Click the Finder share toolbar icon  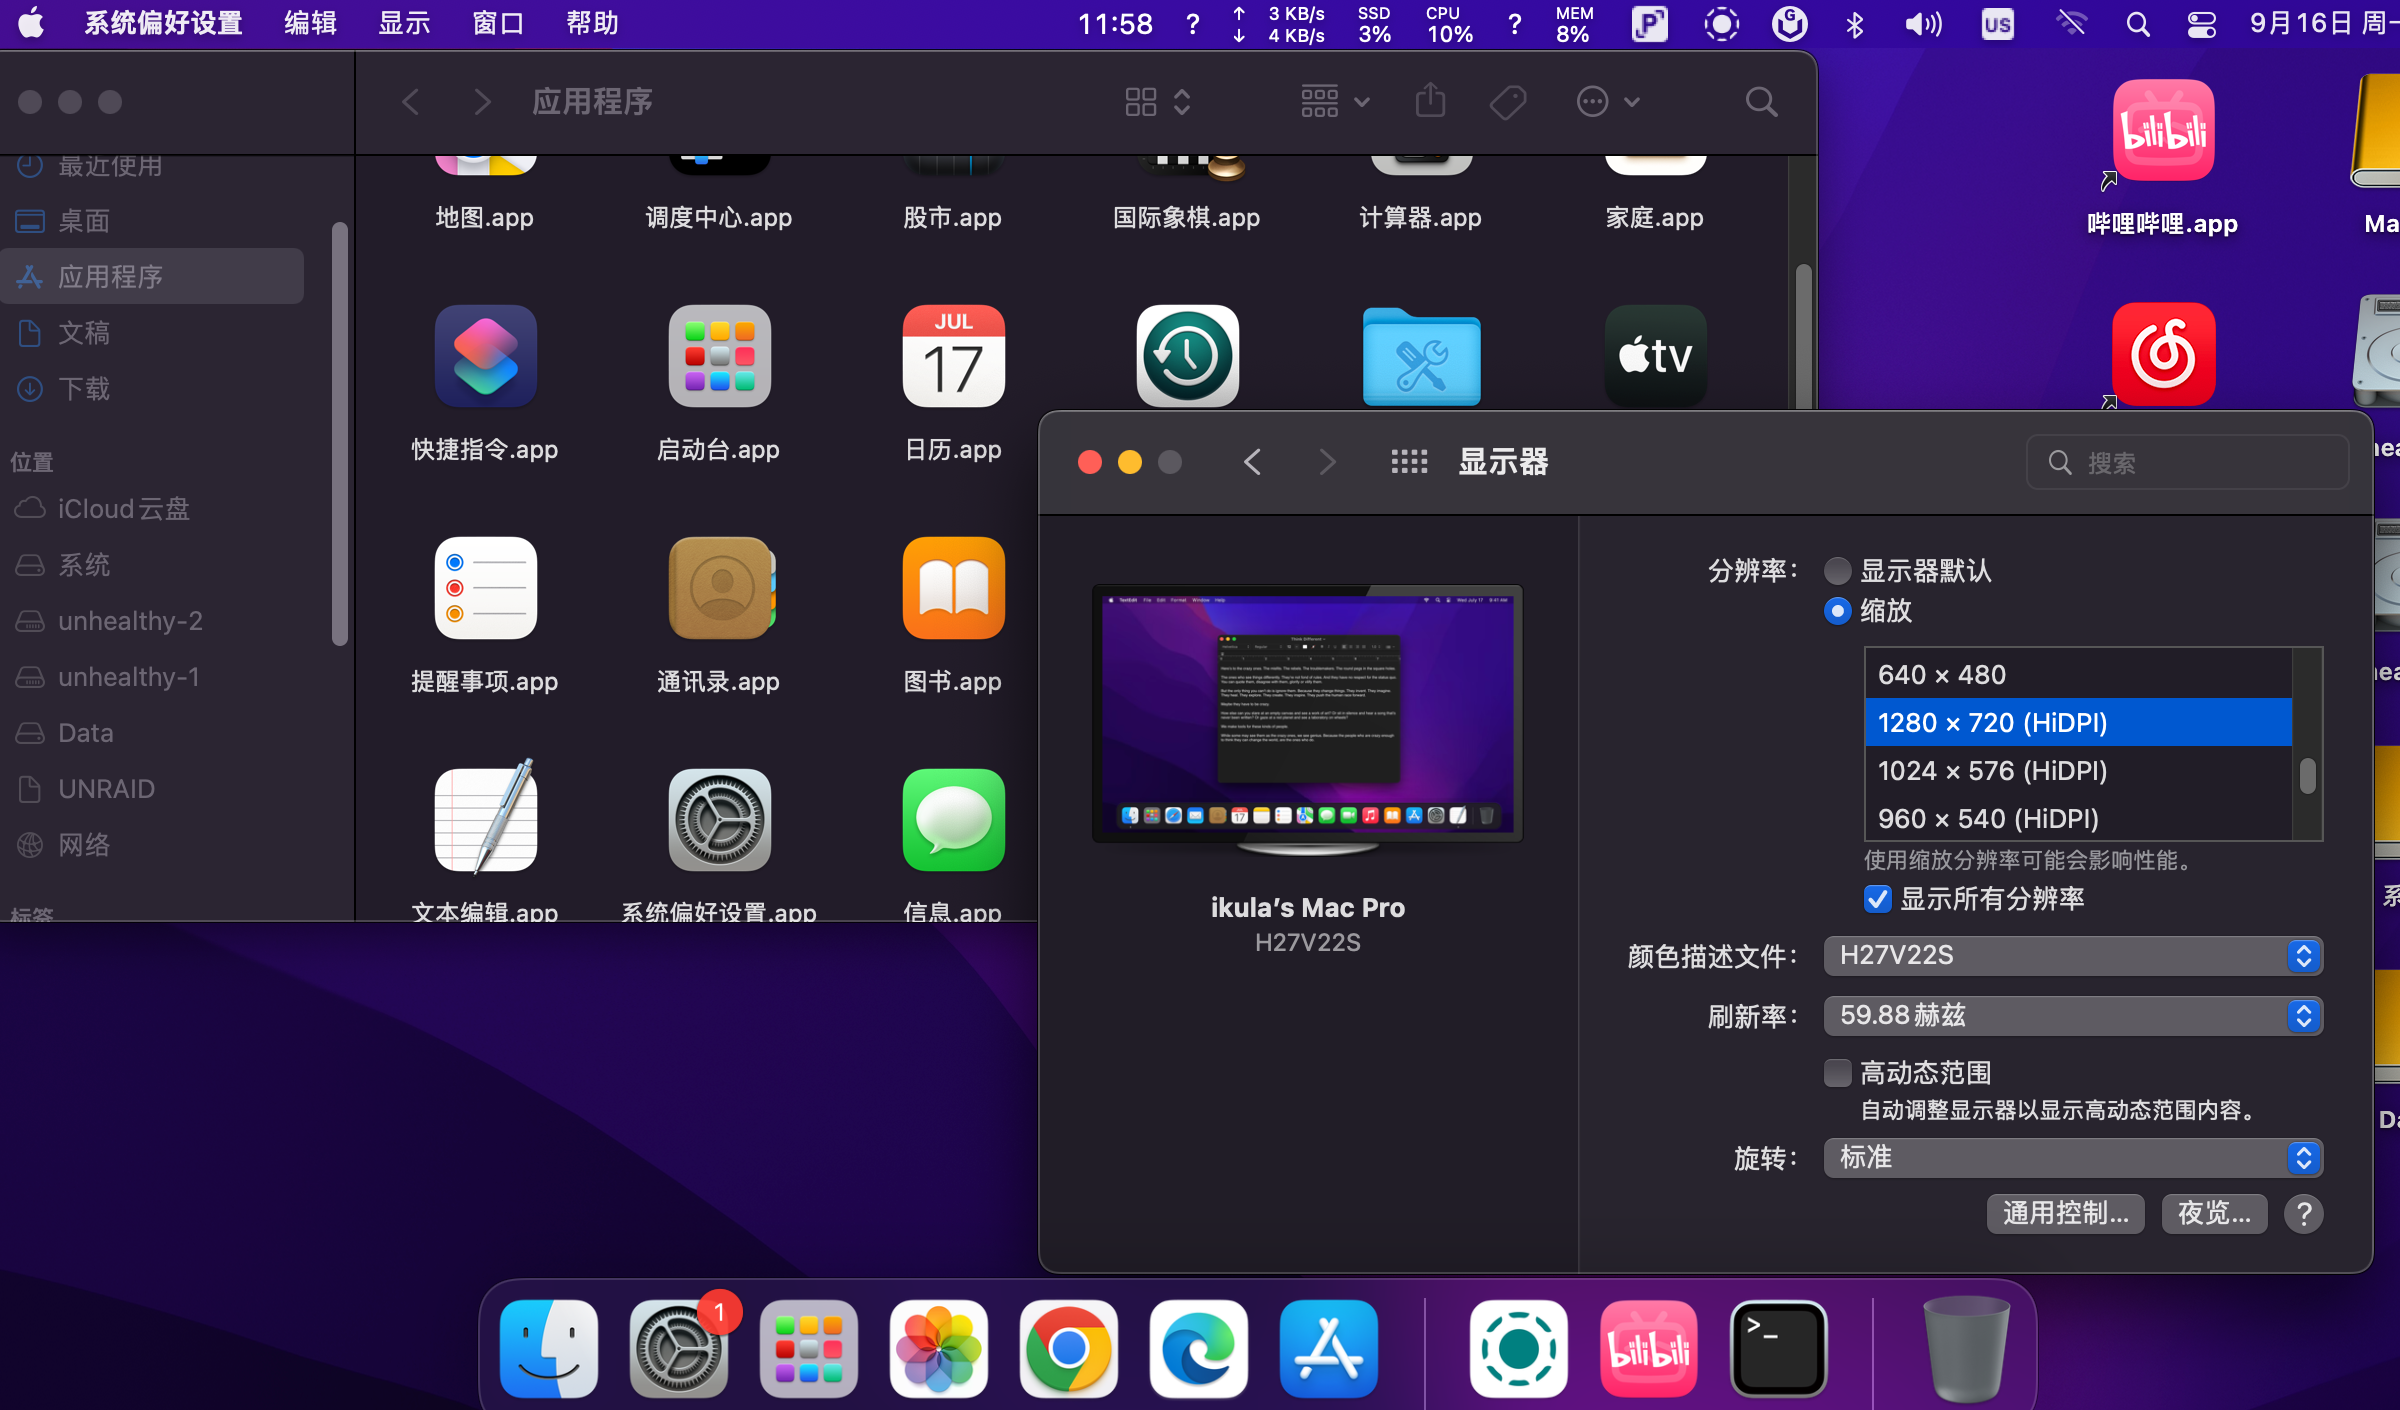point(1430,101)
